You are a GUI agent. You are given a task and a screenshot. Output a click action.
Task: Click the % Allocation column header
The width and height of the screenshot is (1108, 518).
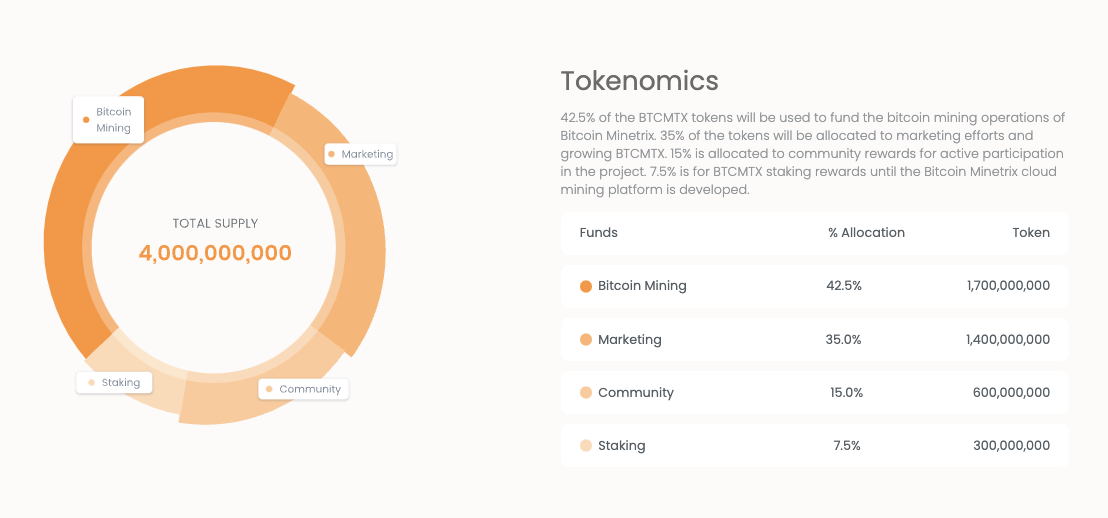(x=866, y=233)
